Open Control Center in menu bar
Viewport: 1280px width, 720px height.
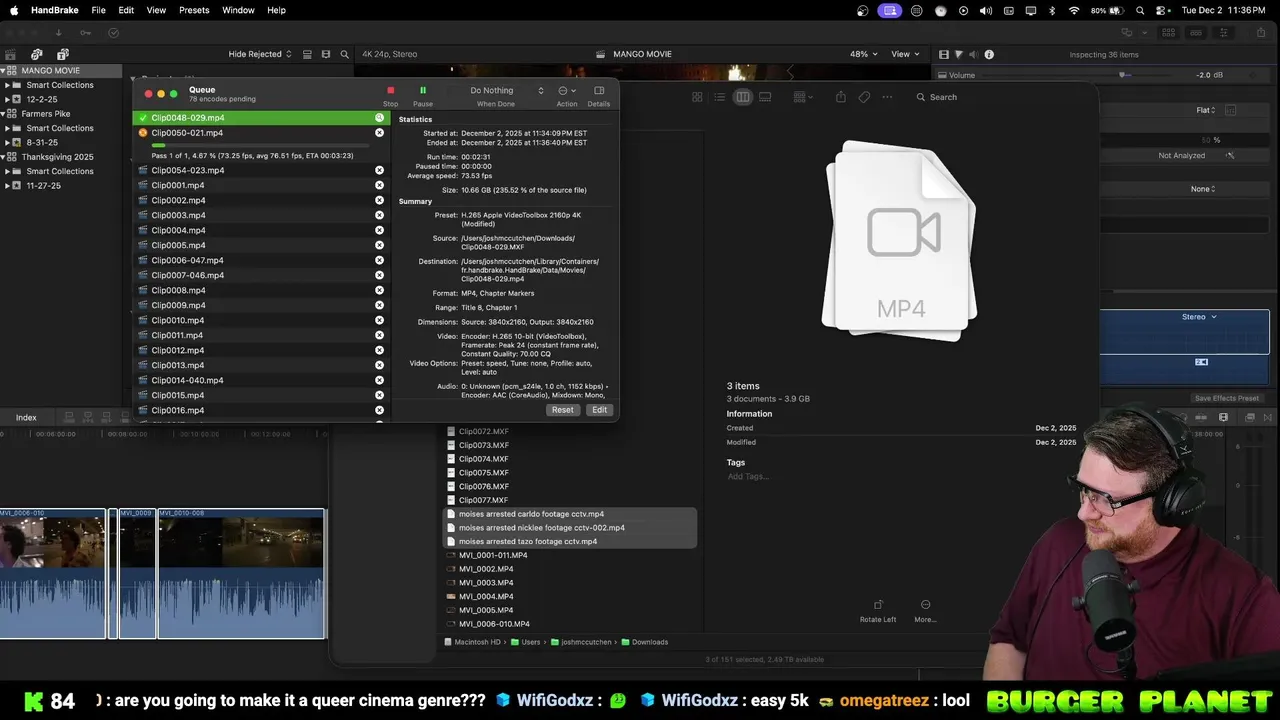click(1163, 10)
